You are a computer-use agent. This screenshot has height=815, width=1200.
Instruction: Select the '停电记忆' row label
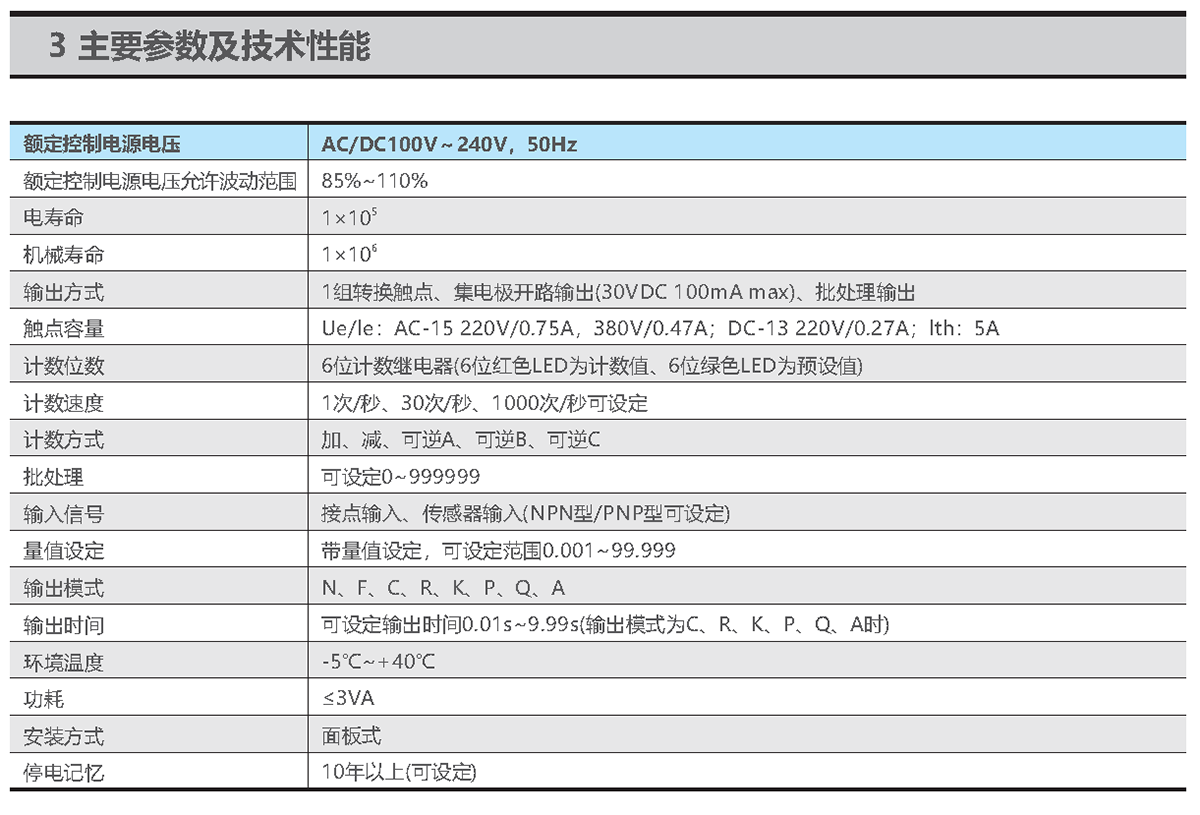(63, 773)
